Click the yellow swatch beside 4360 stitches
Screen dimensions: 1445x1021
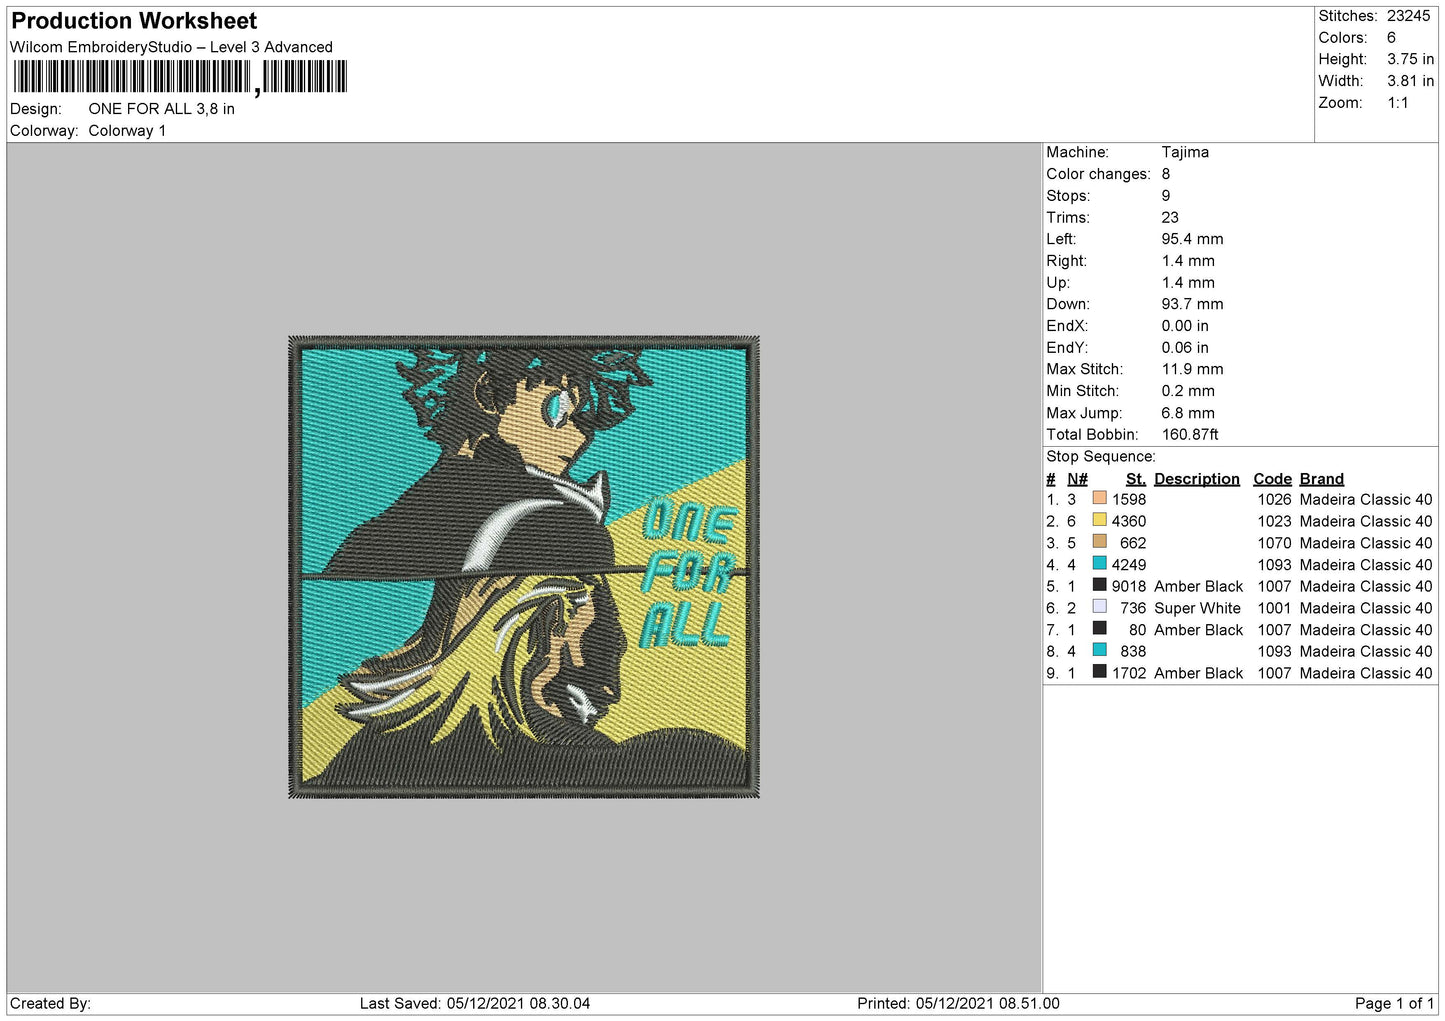(1099, 520)
